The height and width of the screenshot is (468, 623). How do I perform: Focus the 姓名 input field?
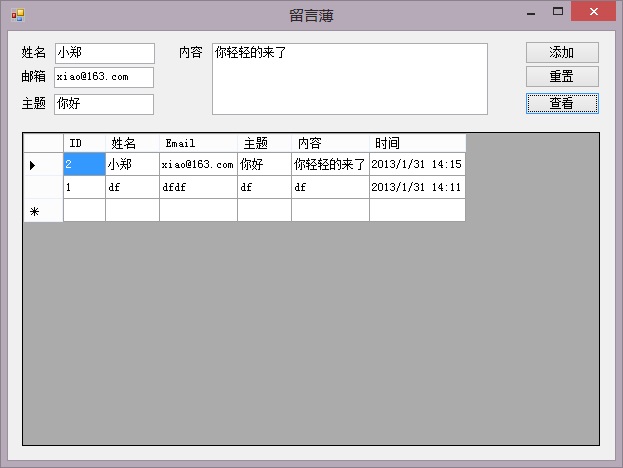pyautogui.click(x=104, y=53)
